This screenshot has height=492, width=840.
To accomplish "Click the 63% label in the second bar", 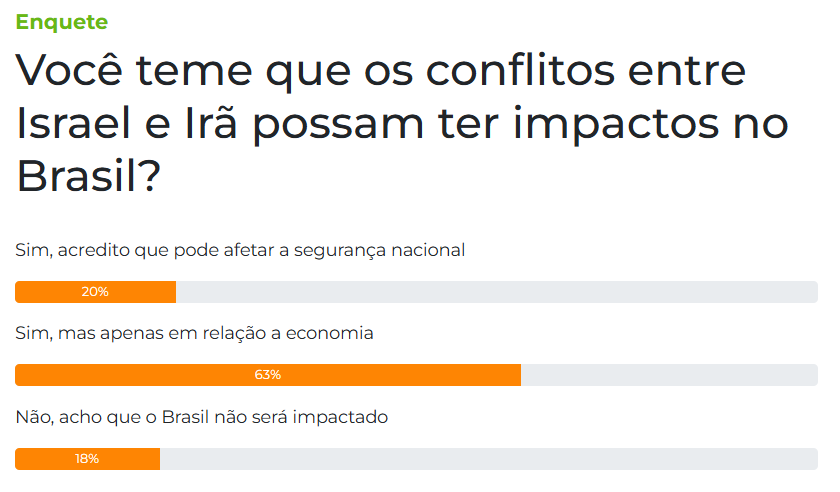I will 268,375.
